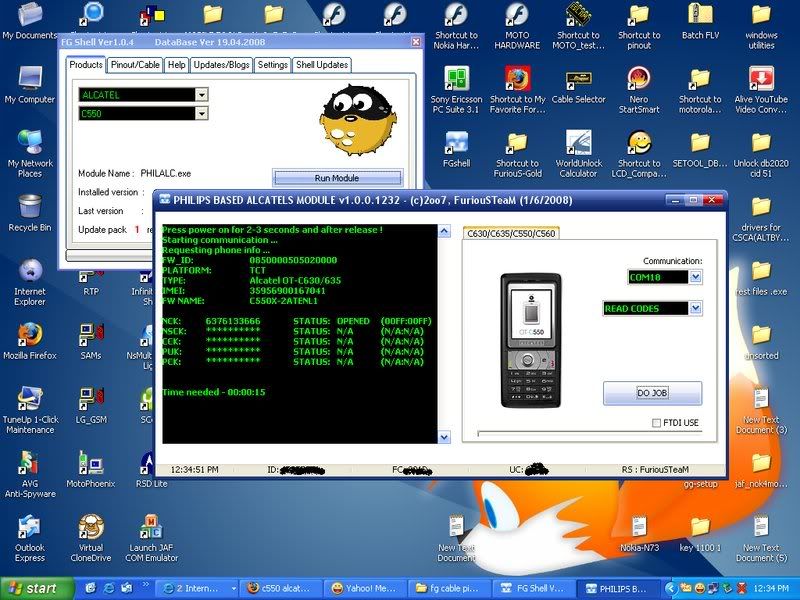The image size is (800, 600).
Task: Open key 1100 1 folder
Action: coord(700,534)
